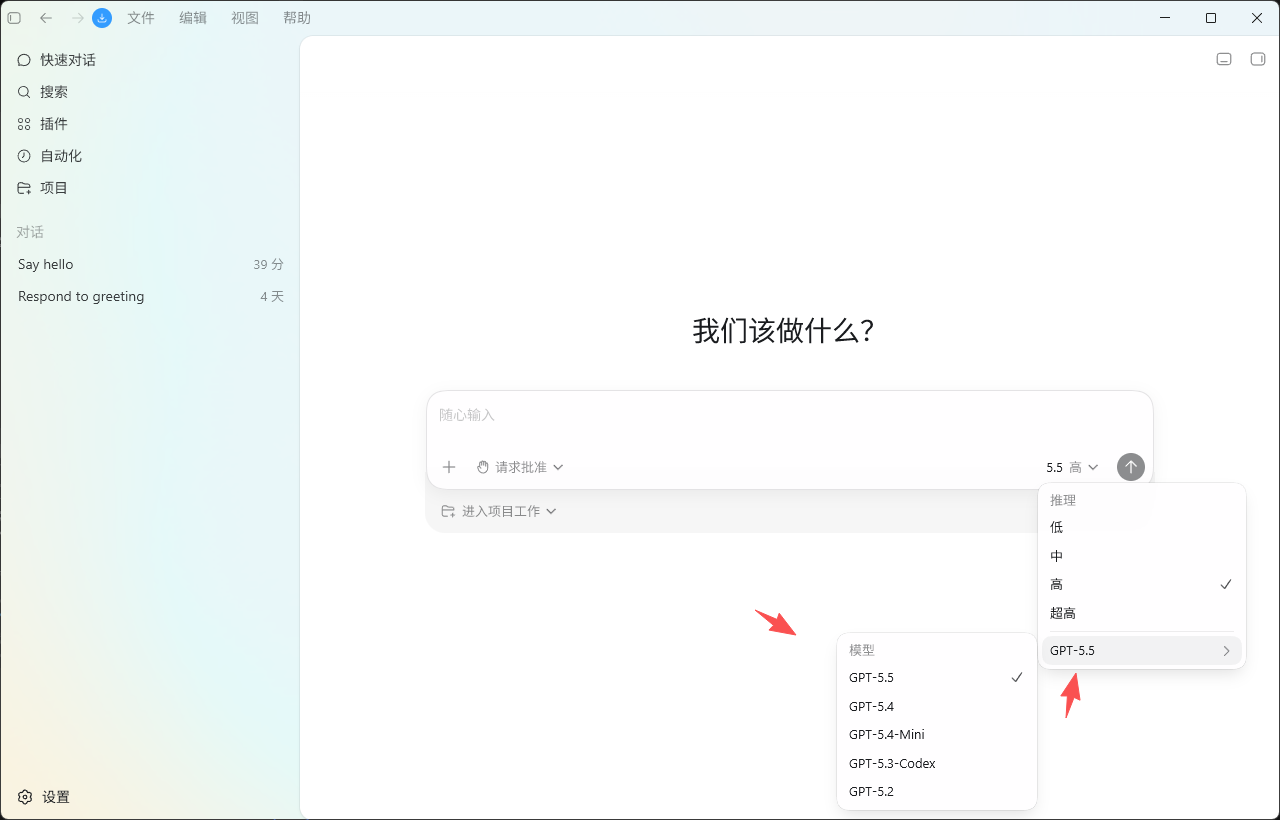Image resolution: width=1280 pixels, height=820 pixels.
Task: Click the blue download update icon
Action: [102, 18]
